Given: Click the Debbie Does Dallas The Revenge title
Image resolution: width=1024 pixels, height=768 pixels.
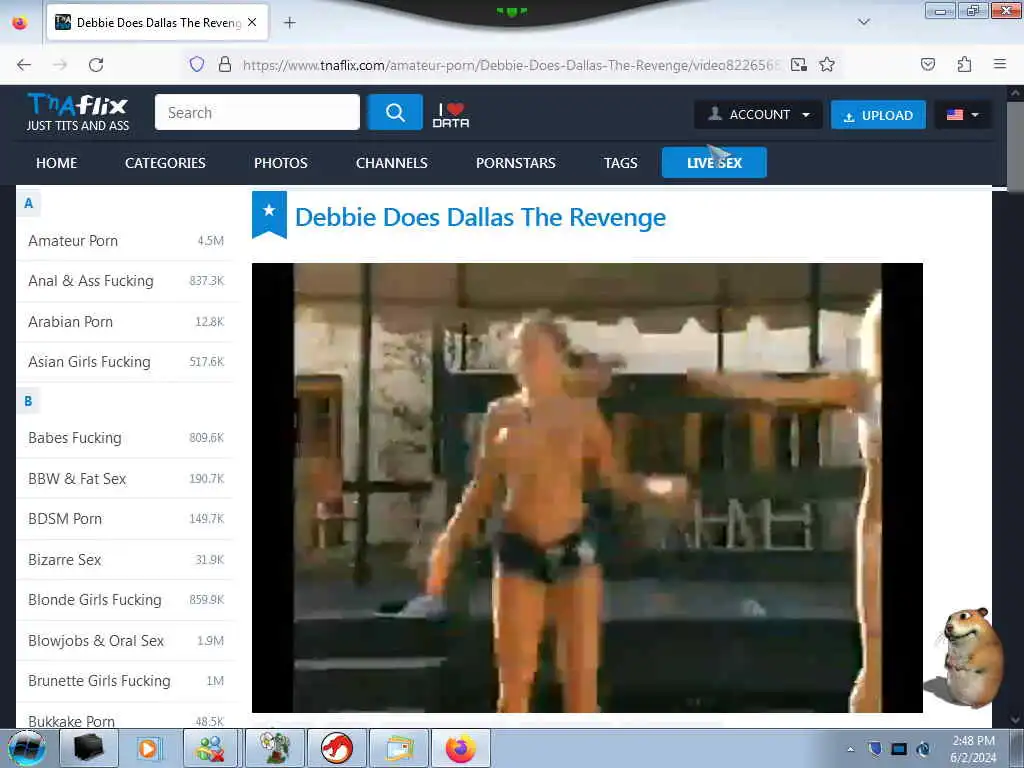Looking at the screenshot, I should 480,217.
